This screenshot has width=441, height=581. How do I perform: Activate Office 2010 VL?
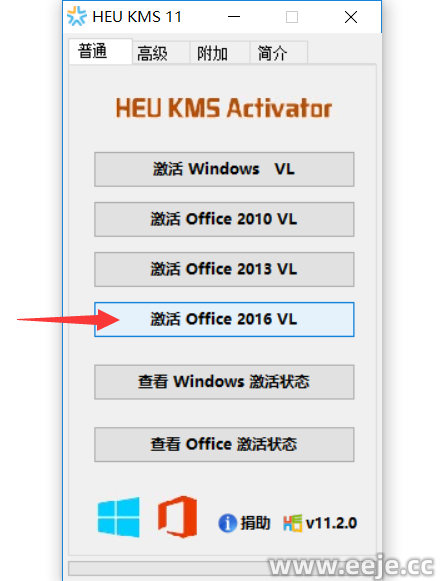(x=224, y=219)
